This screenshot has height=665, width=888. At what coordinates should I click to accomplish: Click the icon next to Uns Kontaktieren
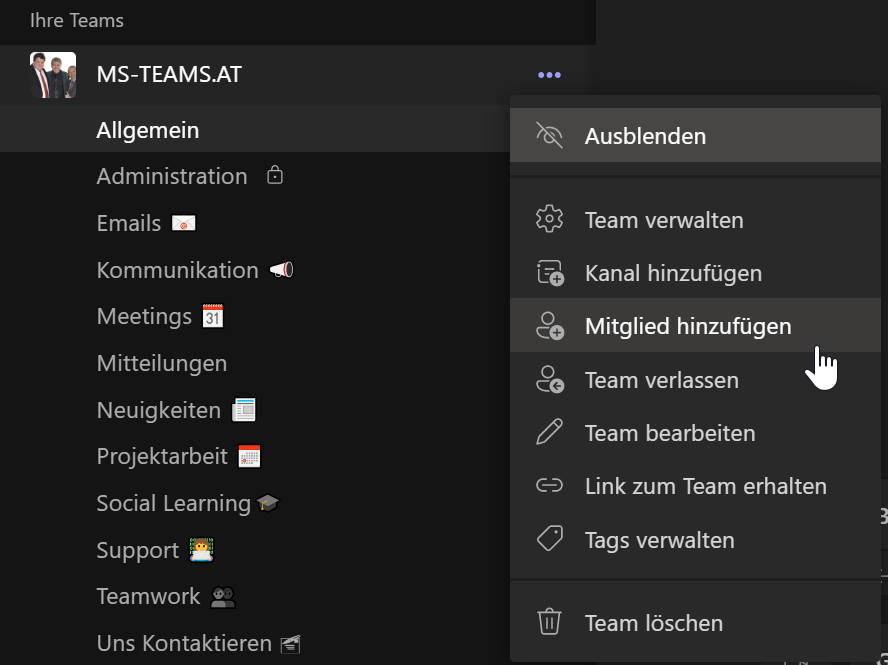(x=291, y=644)
